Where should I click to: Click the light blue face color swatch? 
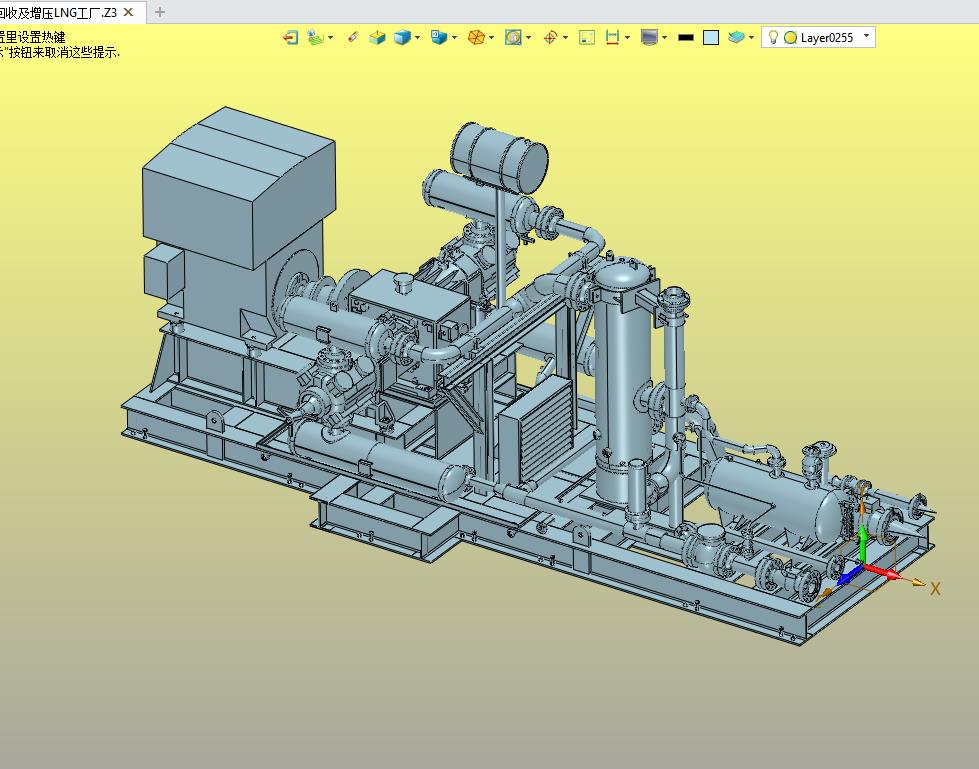pos(711,37)
